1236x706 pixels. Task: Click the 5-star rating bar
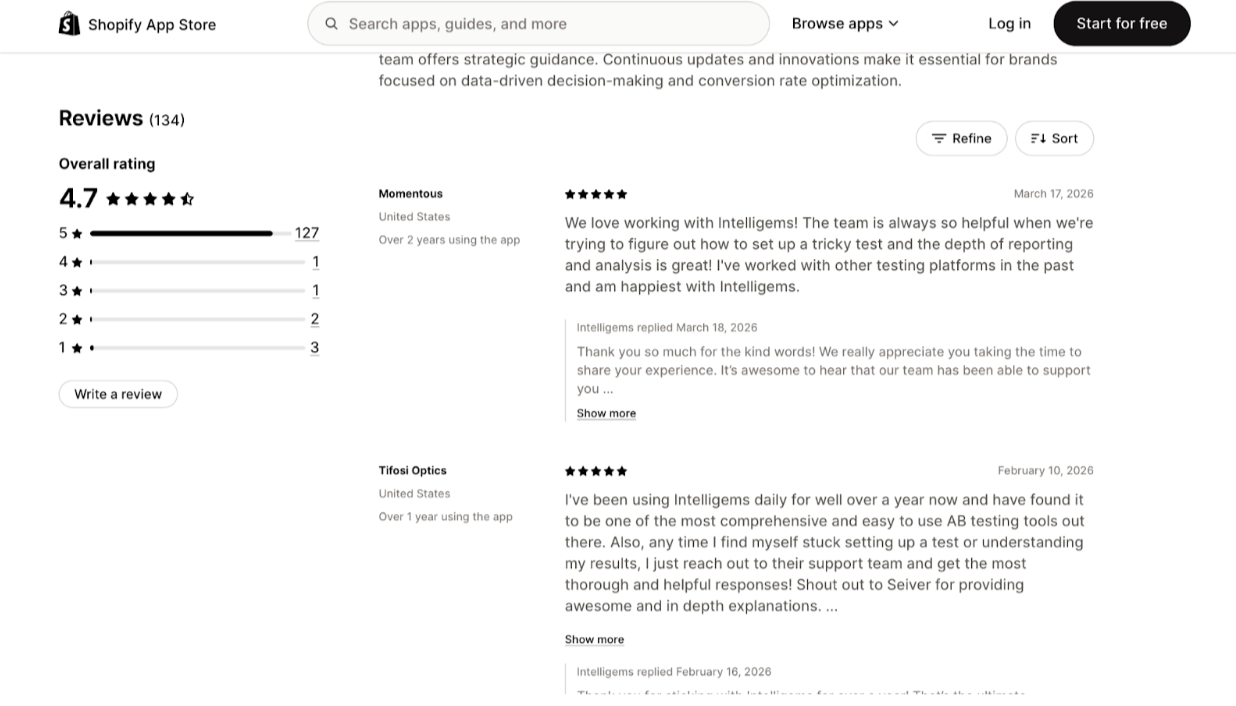(181, 234)
